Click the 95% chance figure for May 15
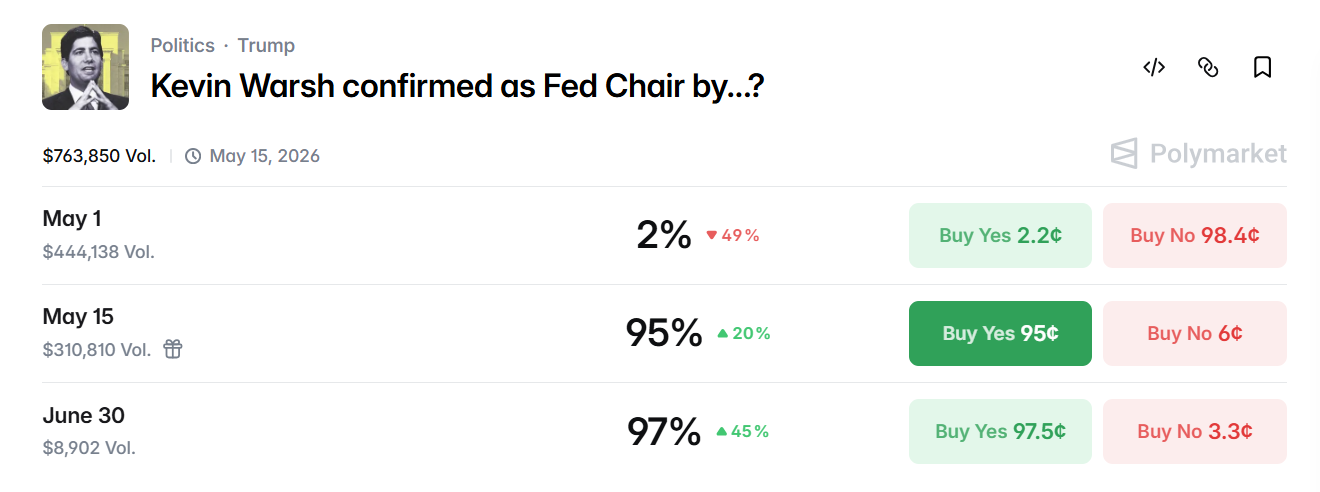1320x492 pixels. click(664, 334)
